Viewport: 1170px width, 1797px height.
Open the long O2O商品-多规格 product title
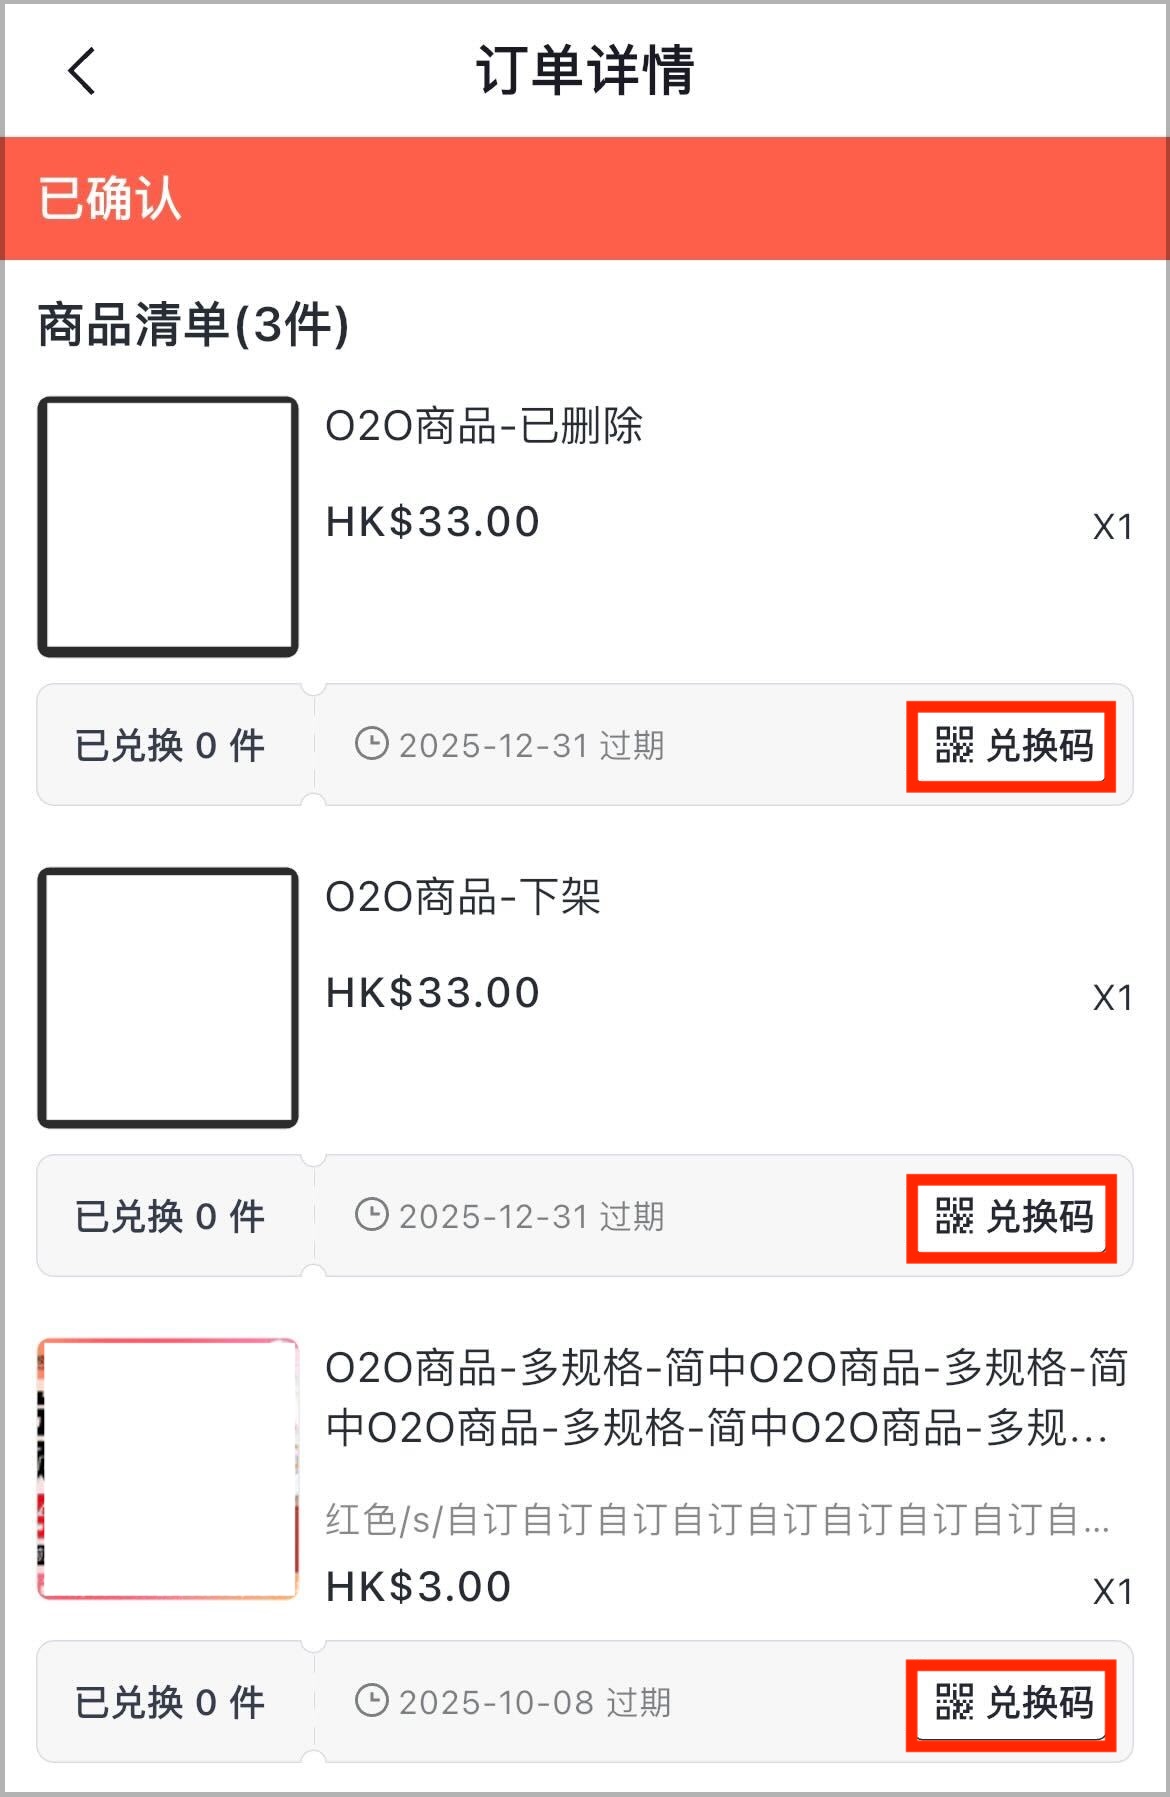pos(727,1398)
